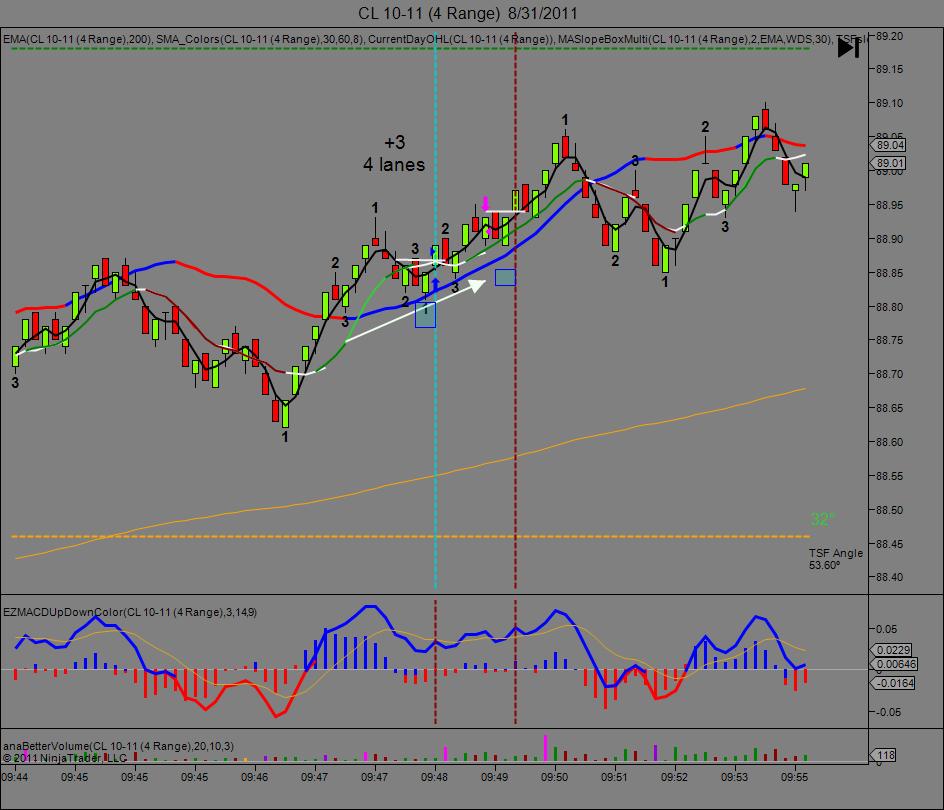The width and height of the screenshot is (944, 810).
Task: Click the 0.0229 MACD value marker
Action: [x=892, y=650]
